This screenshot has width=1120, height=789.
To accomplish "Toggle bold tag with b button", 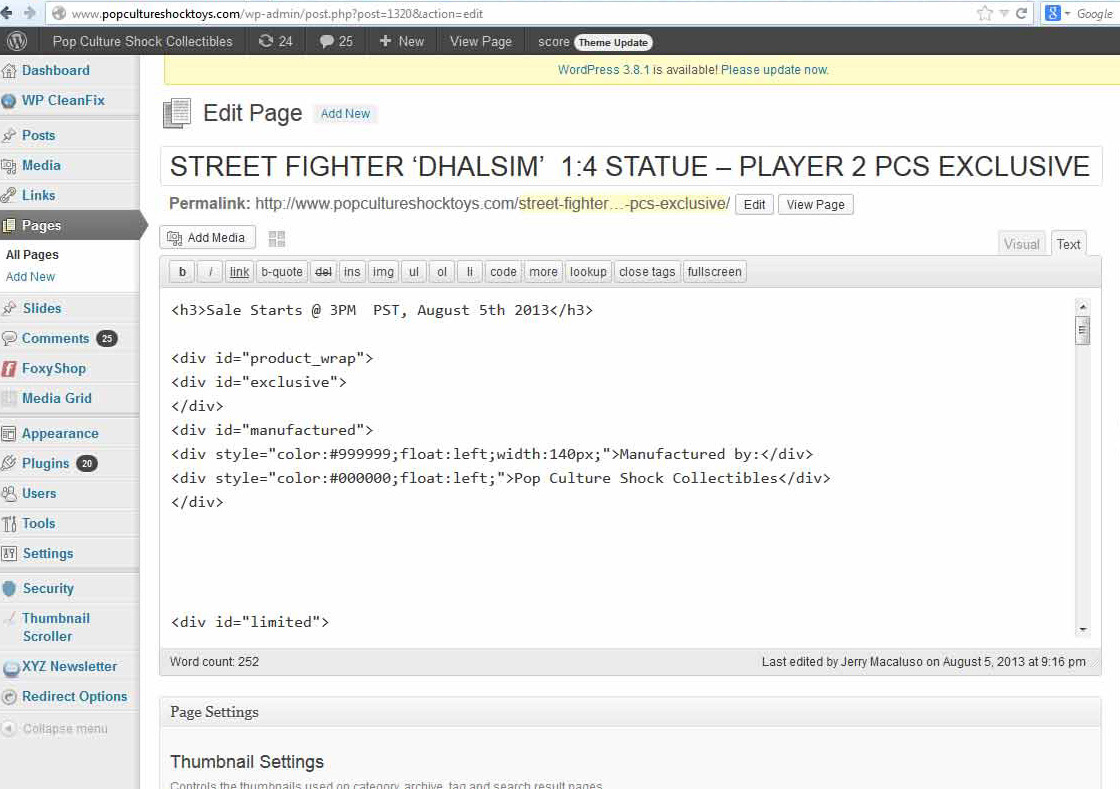I will point(182,272).
